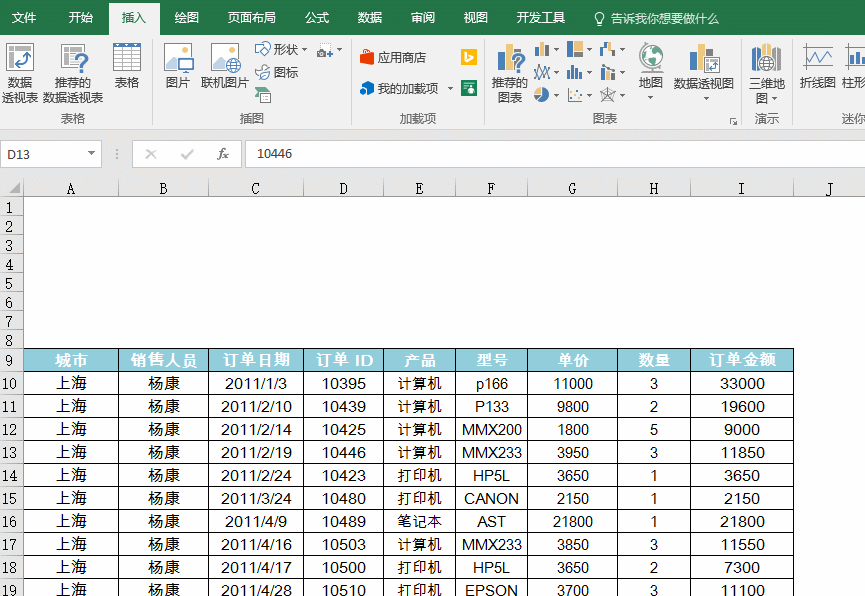Expand the Shapes (形状) dropdown arrow
The image size is (865, 596).
[305, 50]
